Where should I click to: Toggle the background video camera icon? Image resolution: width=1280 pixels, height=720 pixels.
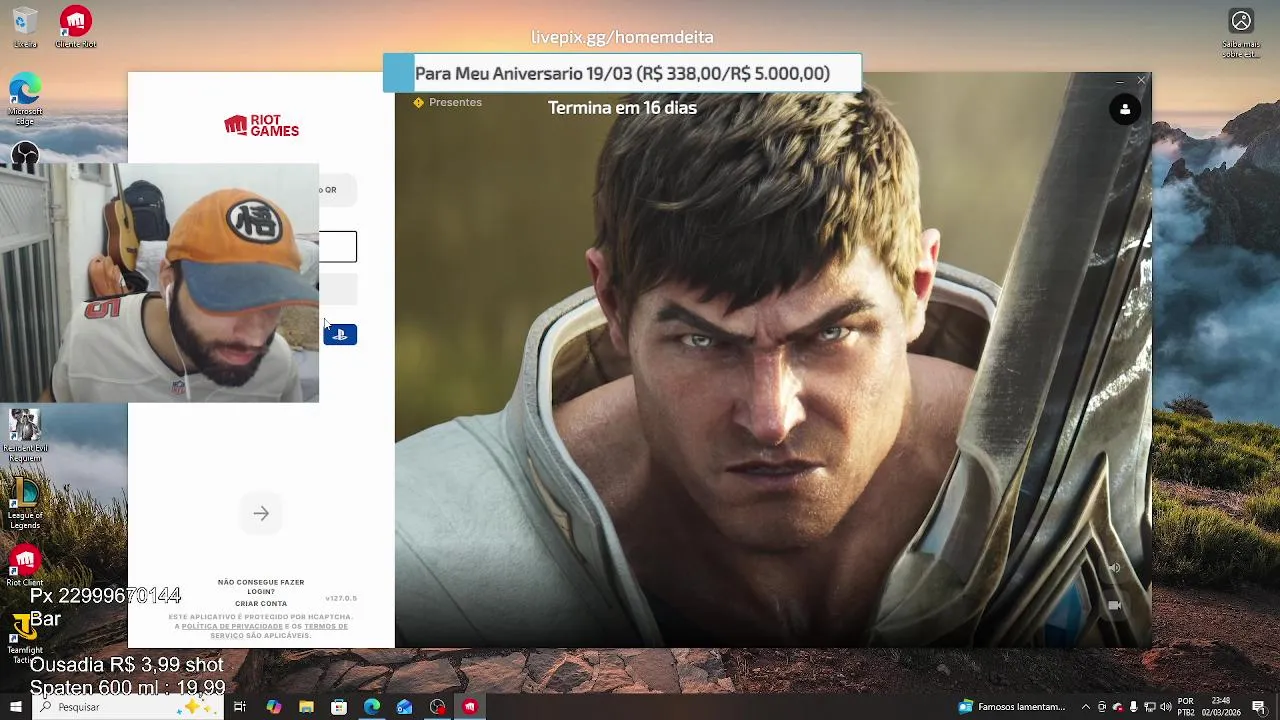coord(1114,605)
